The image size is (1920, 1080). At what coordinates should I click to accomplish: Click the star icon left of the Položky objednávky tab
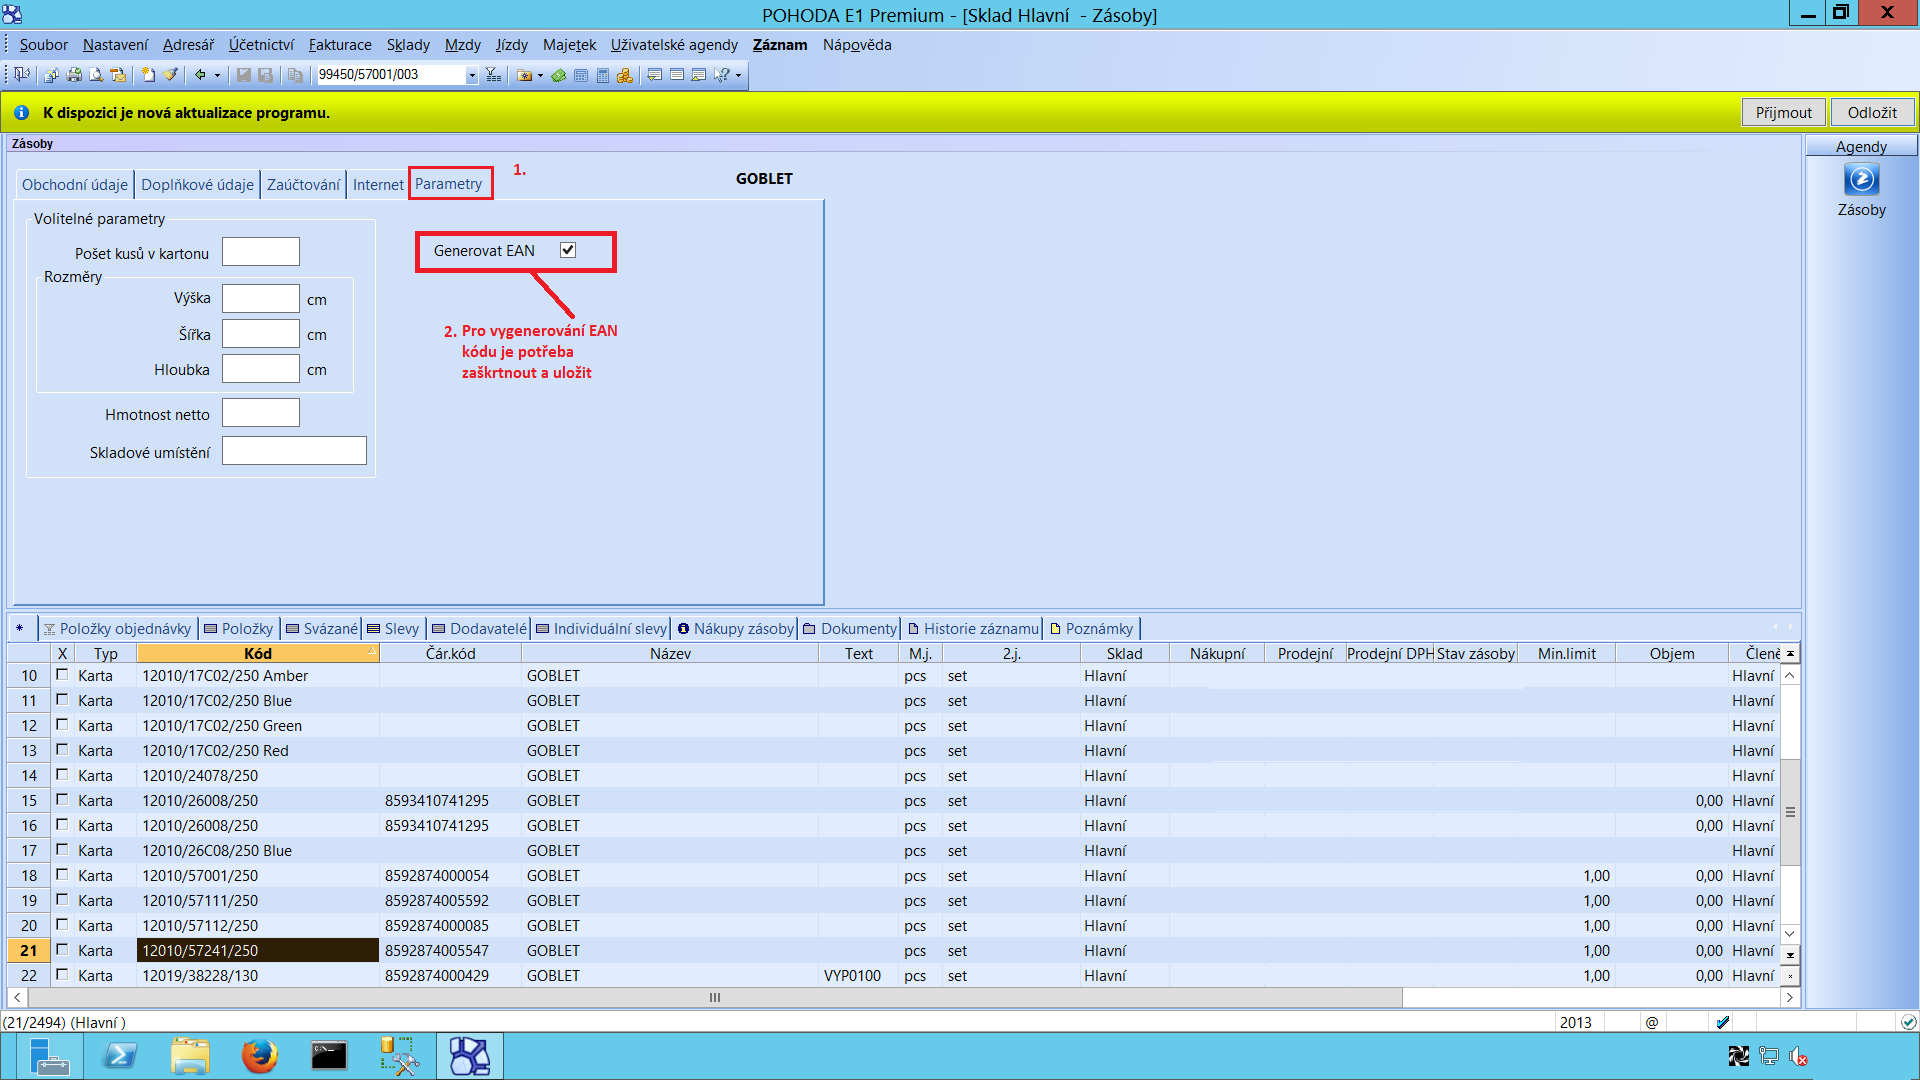(x=19, y=628)
